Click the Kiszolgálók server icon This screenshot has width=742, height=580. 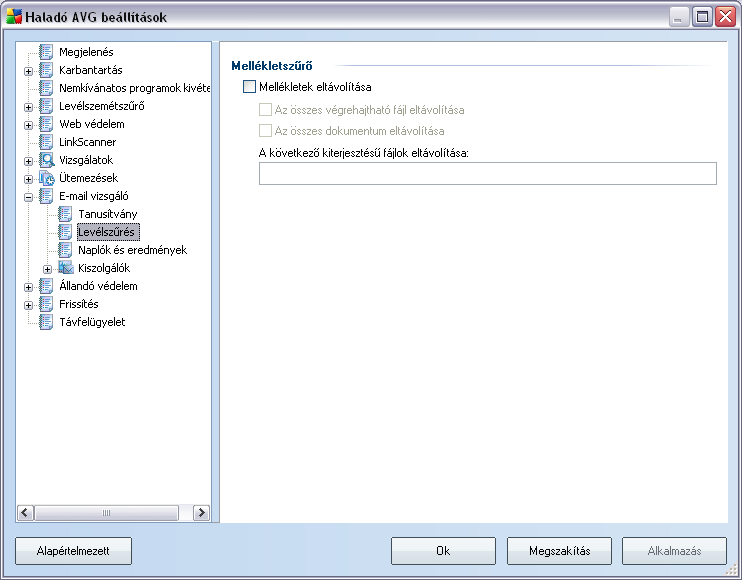pyautogui.click(x=66, y=268)
